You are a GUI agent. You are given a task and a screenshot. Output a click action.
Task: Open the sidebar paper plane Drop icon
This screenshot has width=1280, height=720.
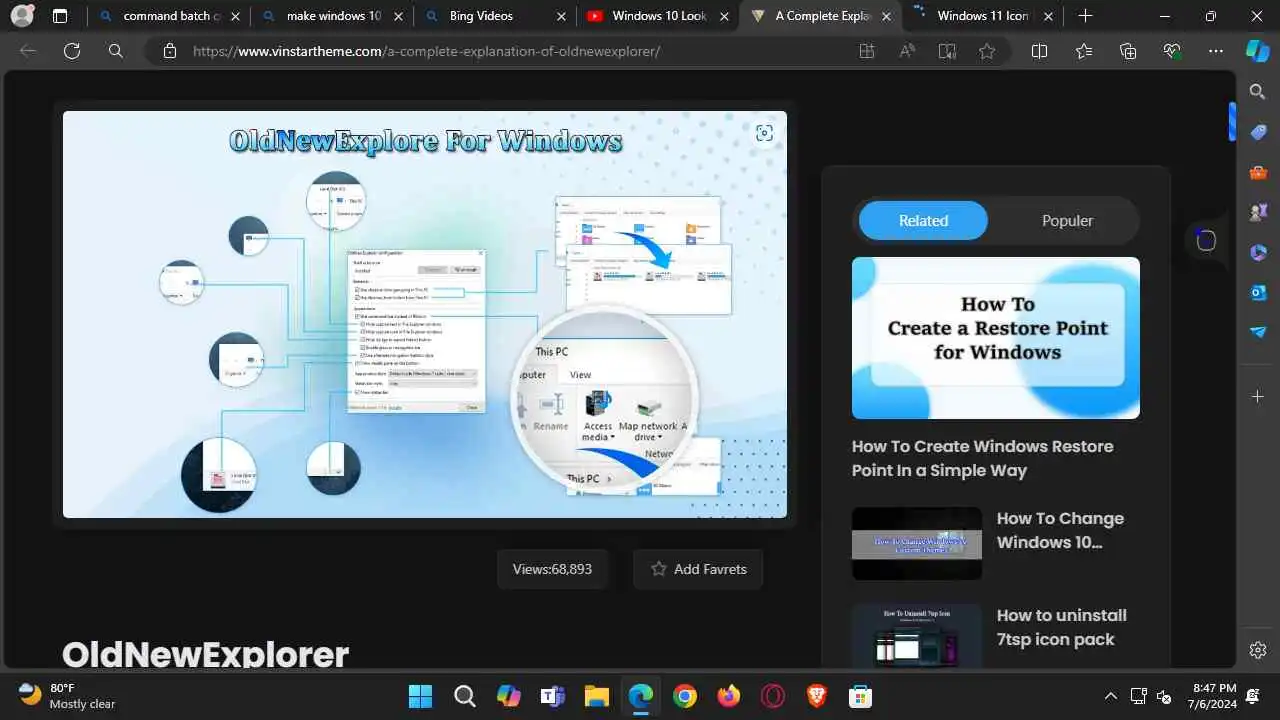[1258, 332]
